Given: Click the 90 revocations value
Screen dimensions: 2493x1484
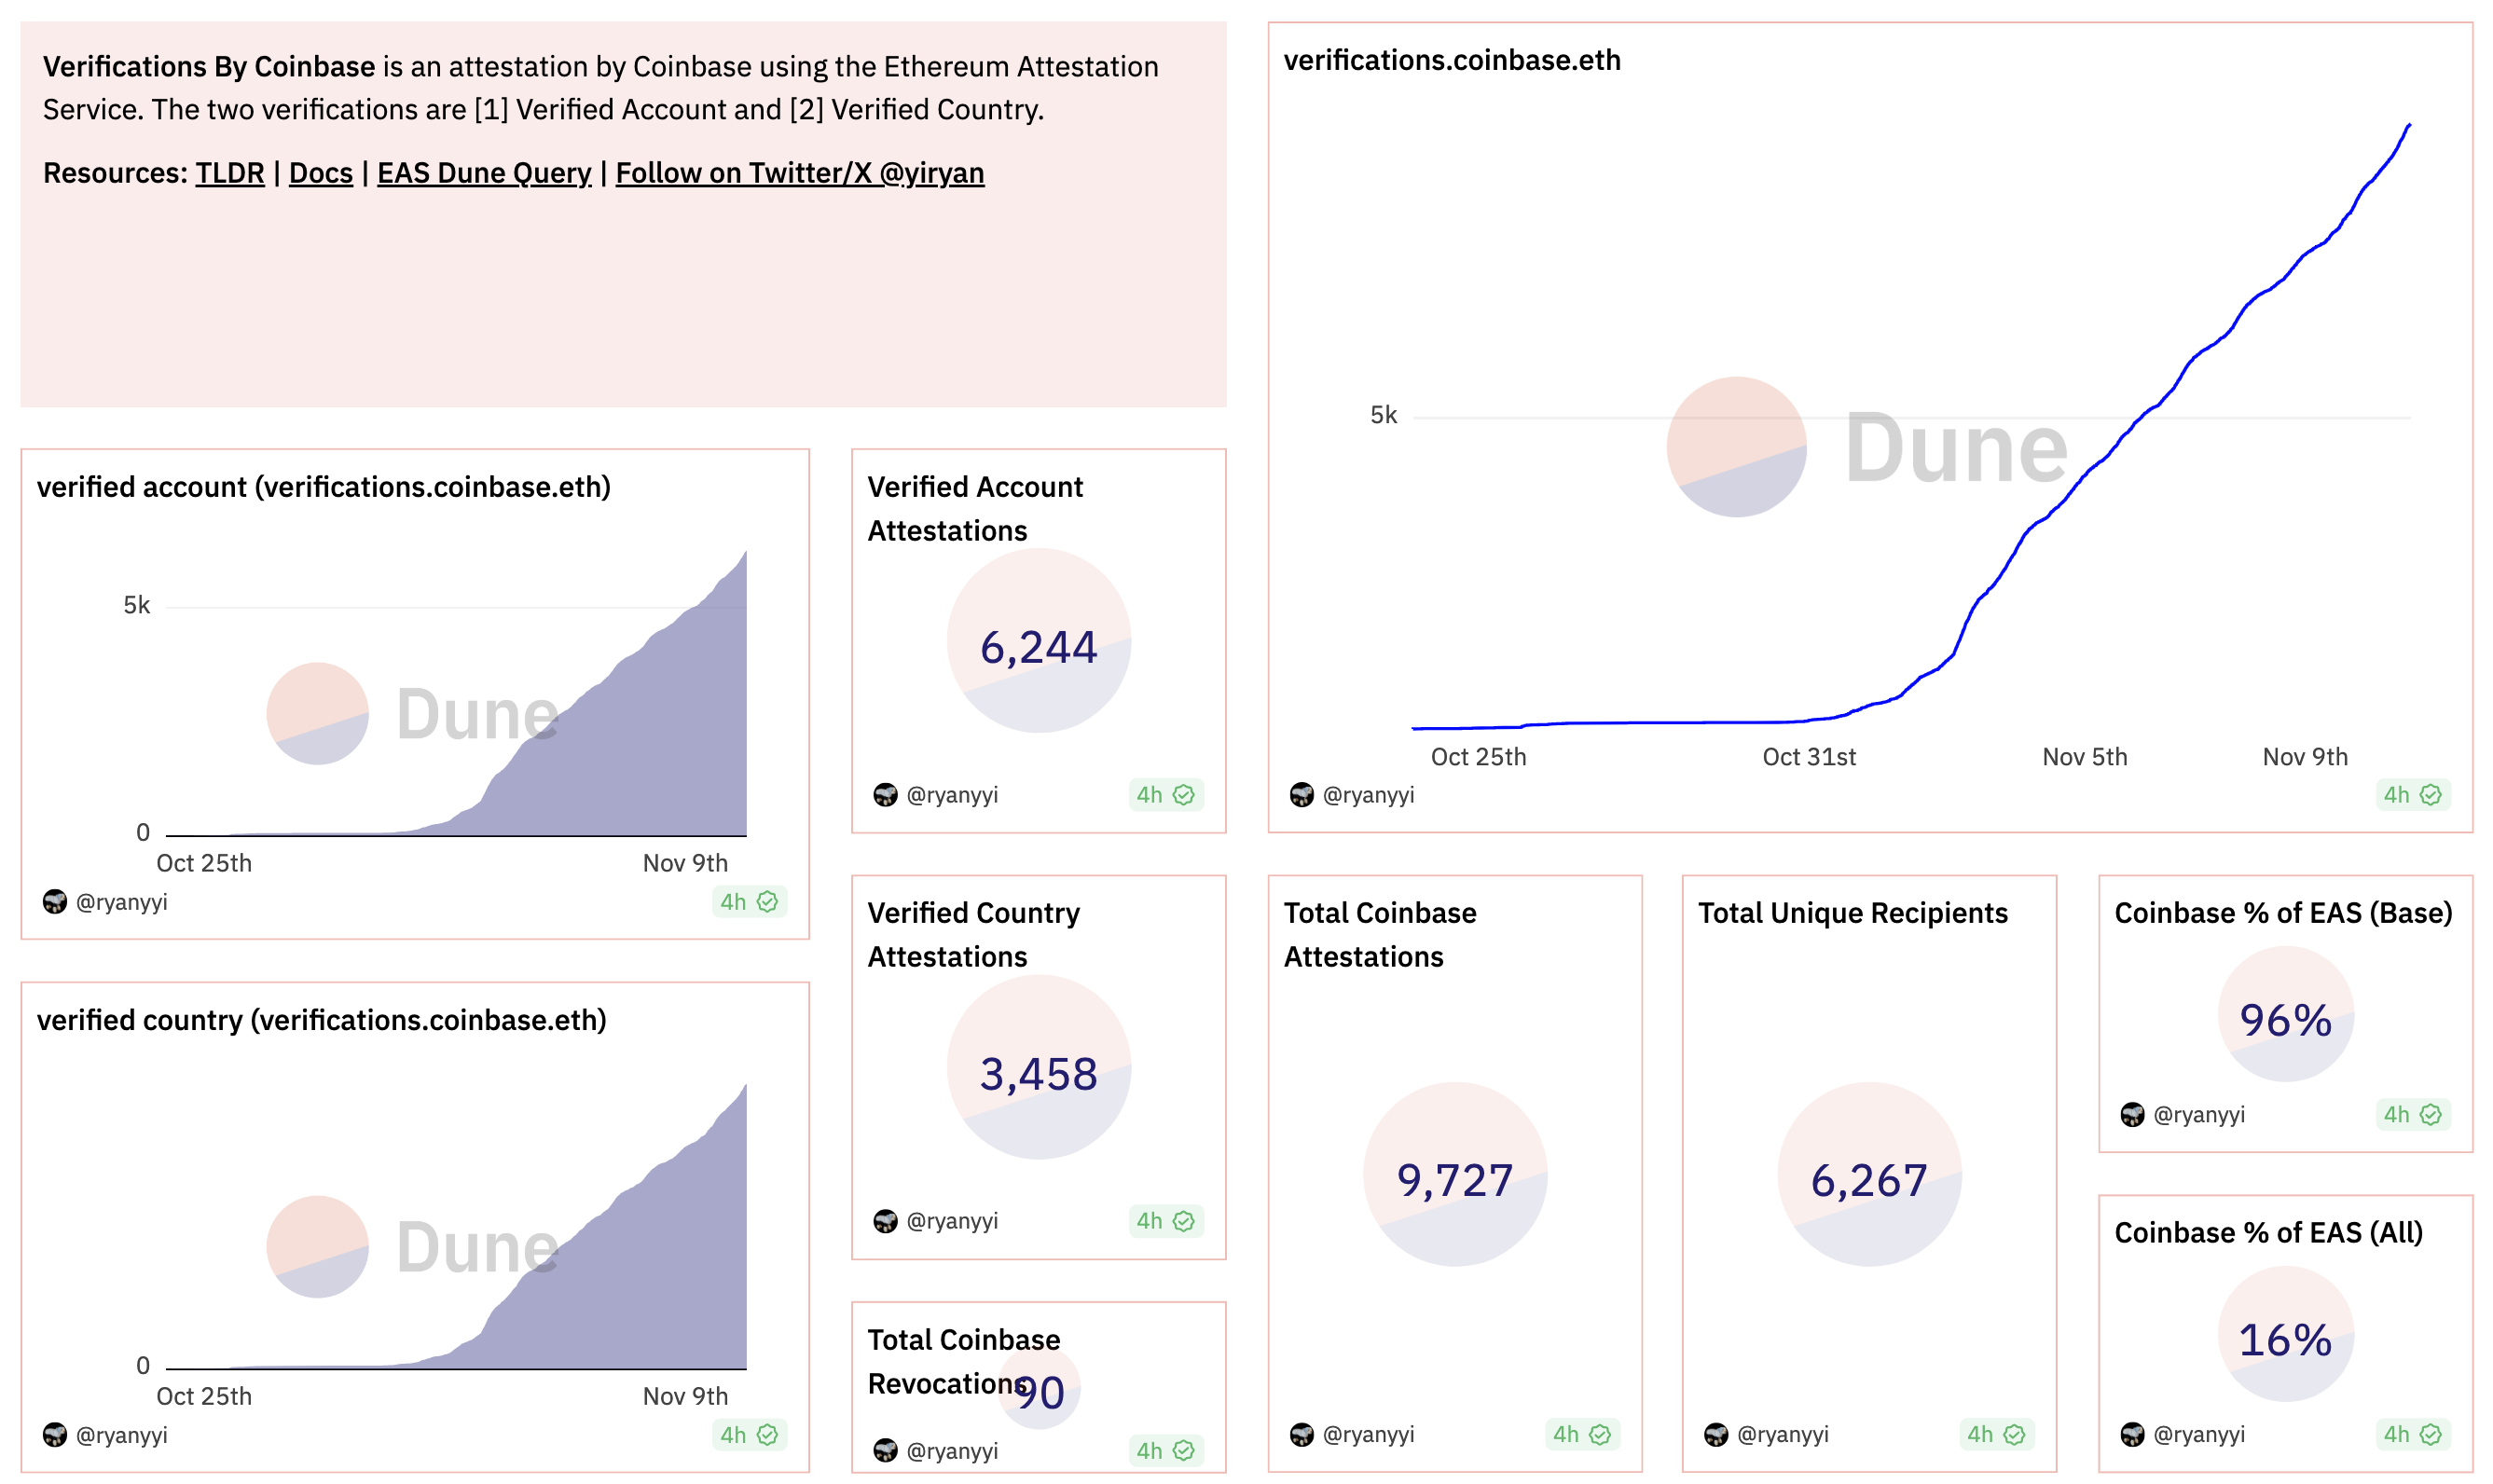Looking at the screenshot, I should (1040, 1392).
